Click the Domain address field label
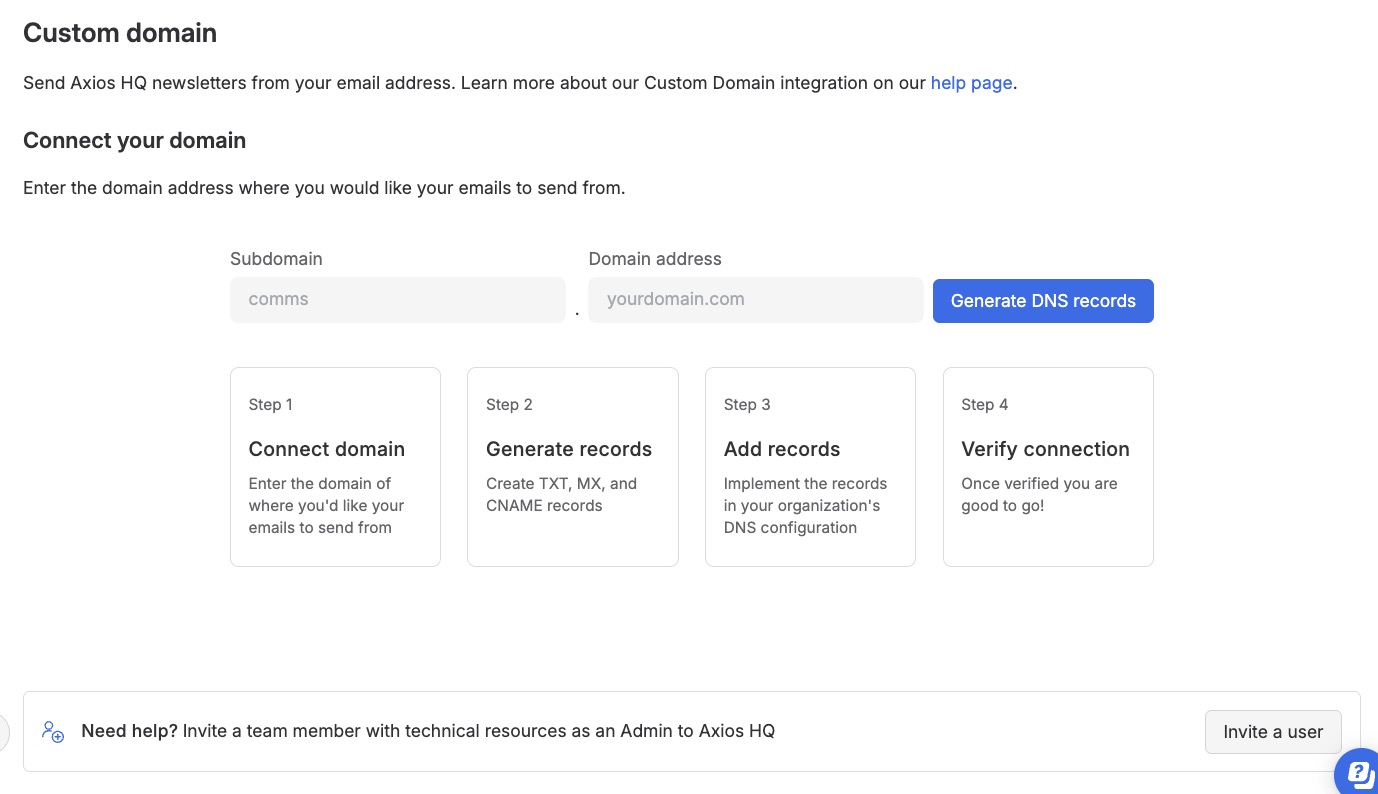This screenshot has width=1378, height=794. 655,259
